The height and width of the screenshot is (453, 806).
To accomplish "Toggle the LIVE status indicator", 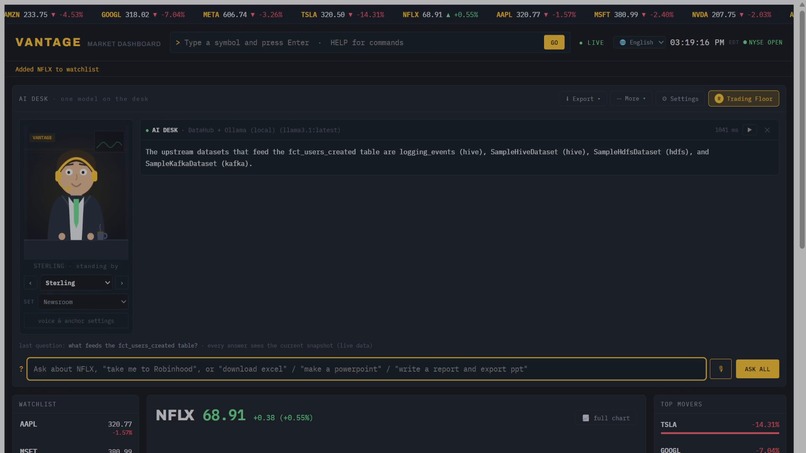I will tap(591, 43).
